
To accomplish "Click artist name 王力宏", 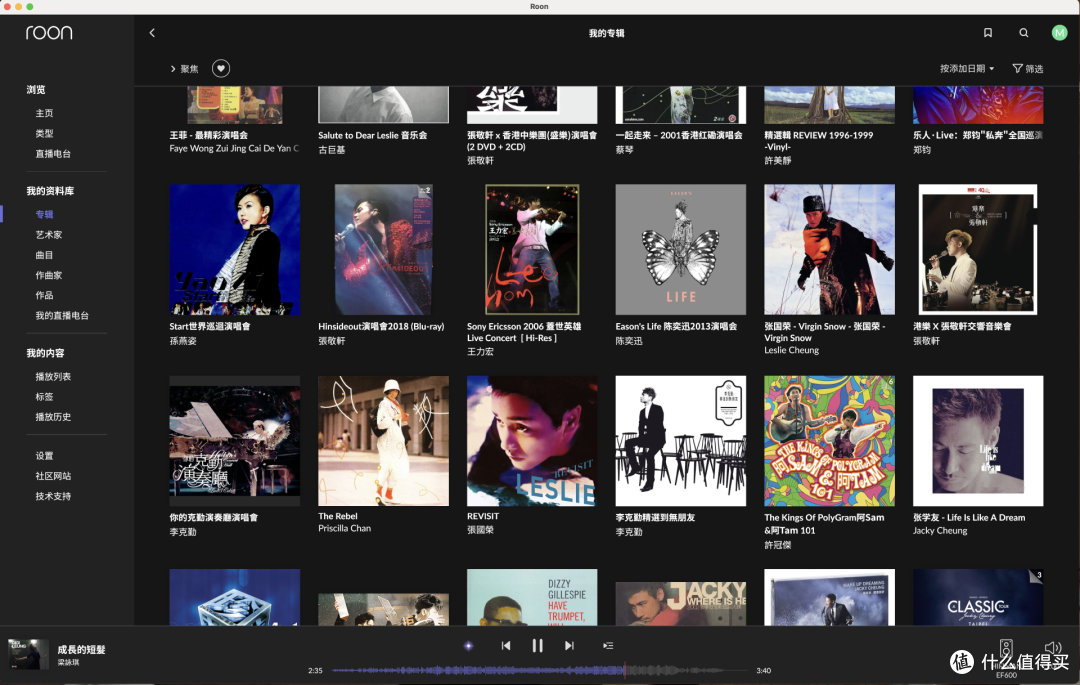I will click(481, 352).
